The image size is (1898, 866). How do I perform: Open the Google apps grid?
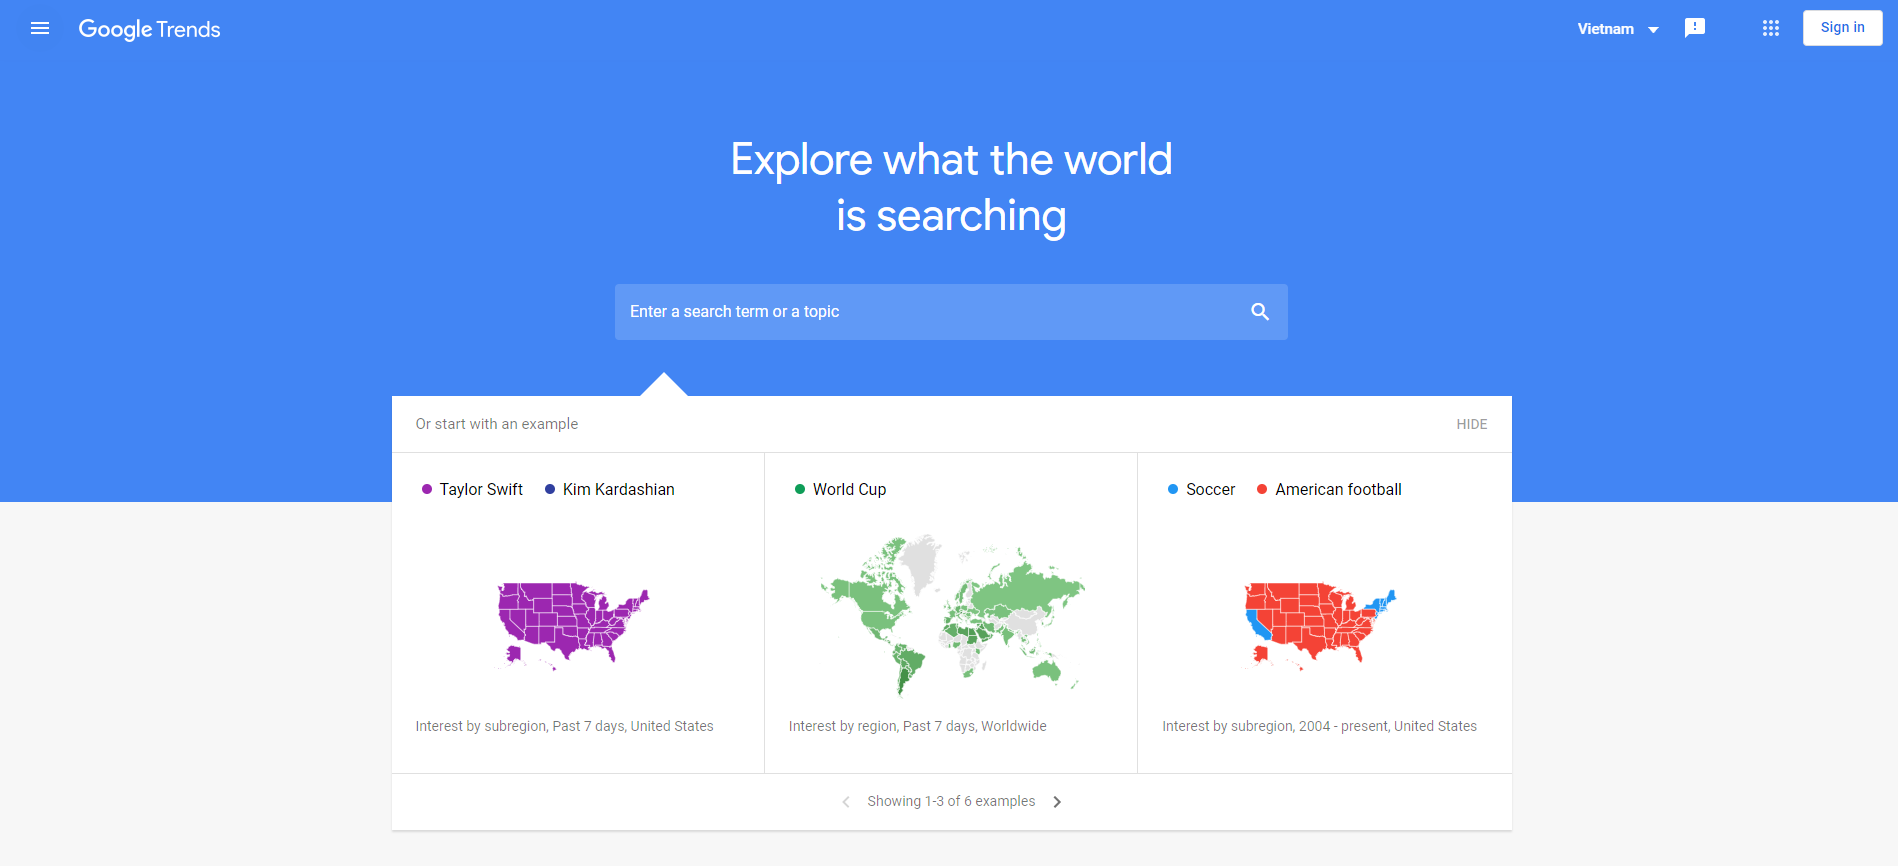pyautogui.click(x=1770, y=28)
